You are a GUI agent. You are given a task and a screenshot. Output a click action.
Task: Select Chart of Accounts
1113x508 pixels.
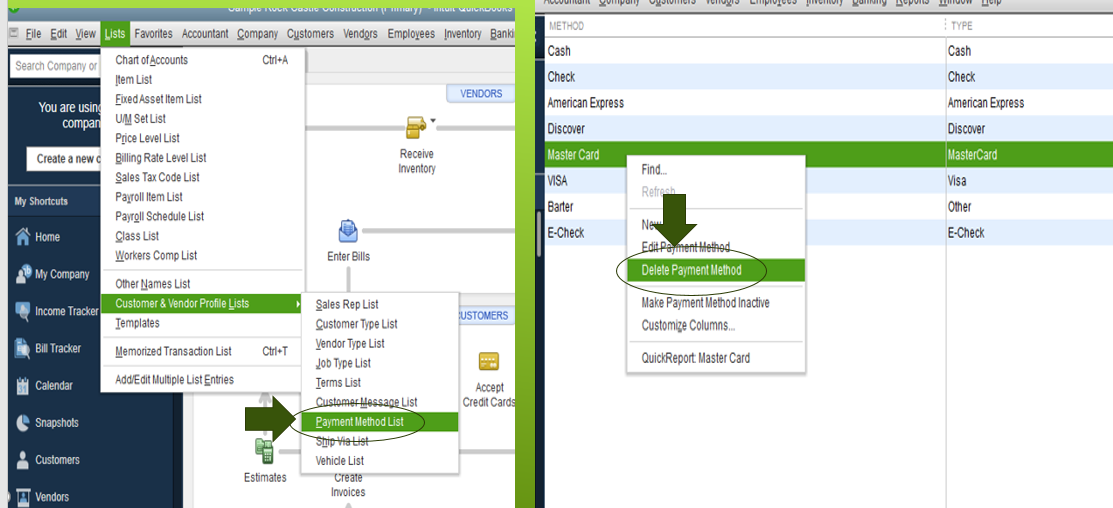(202, 60)
